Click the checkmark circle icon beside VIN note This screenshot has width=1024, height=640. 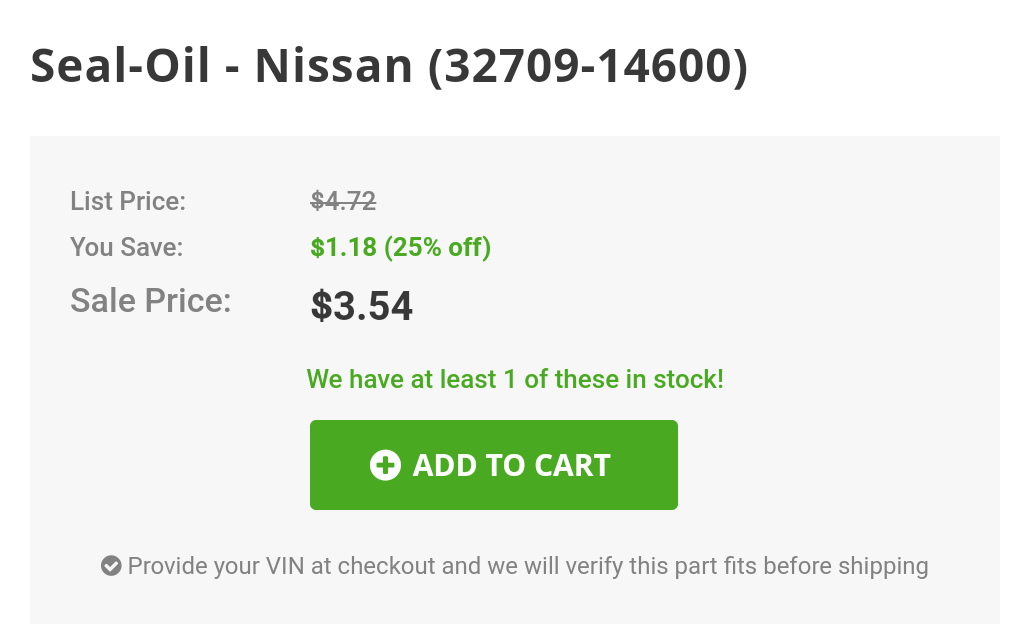[x=111, y=566]
